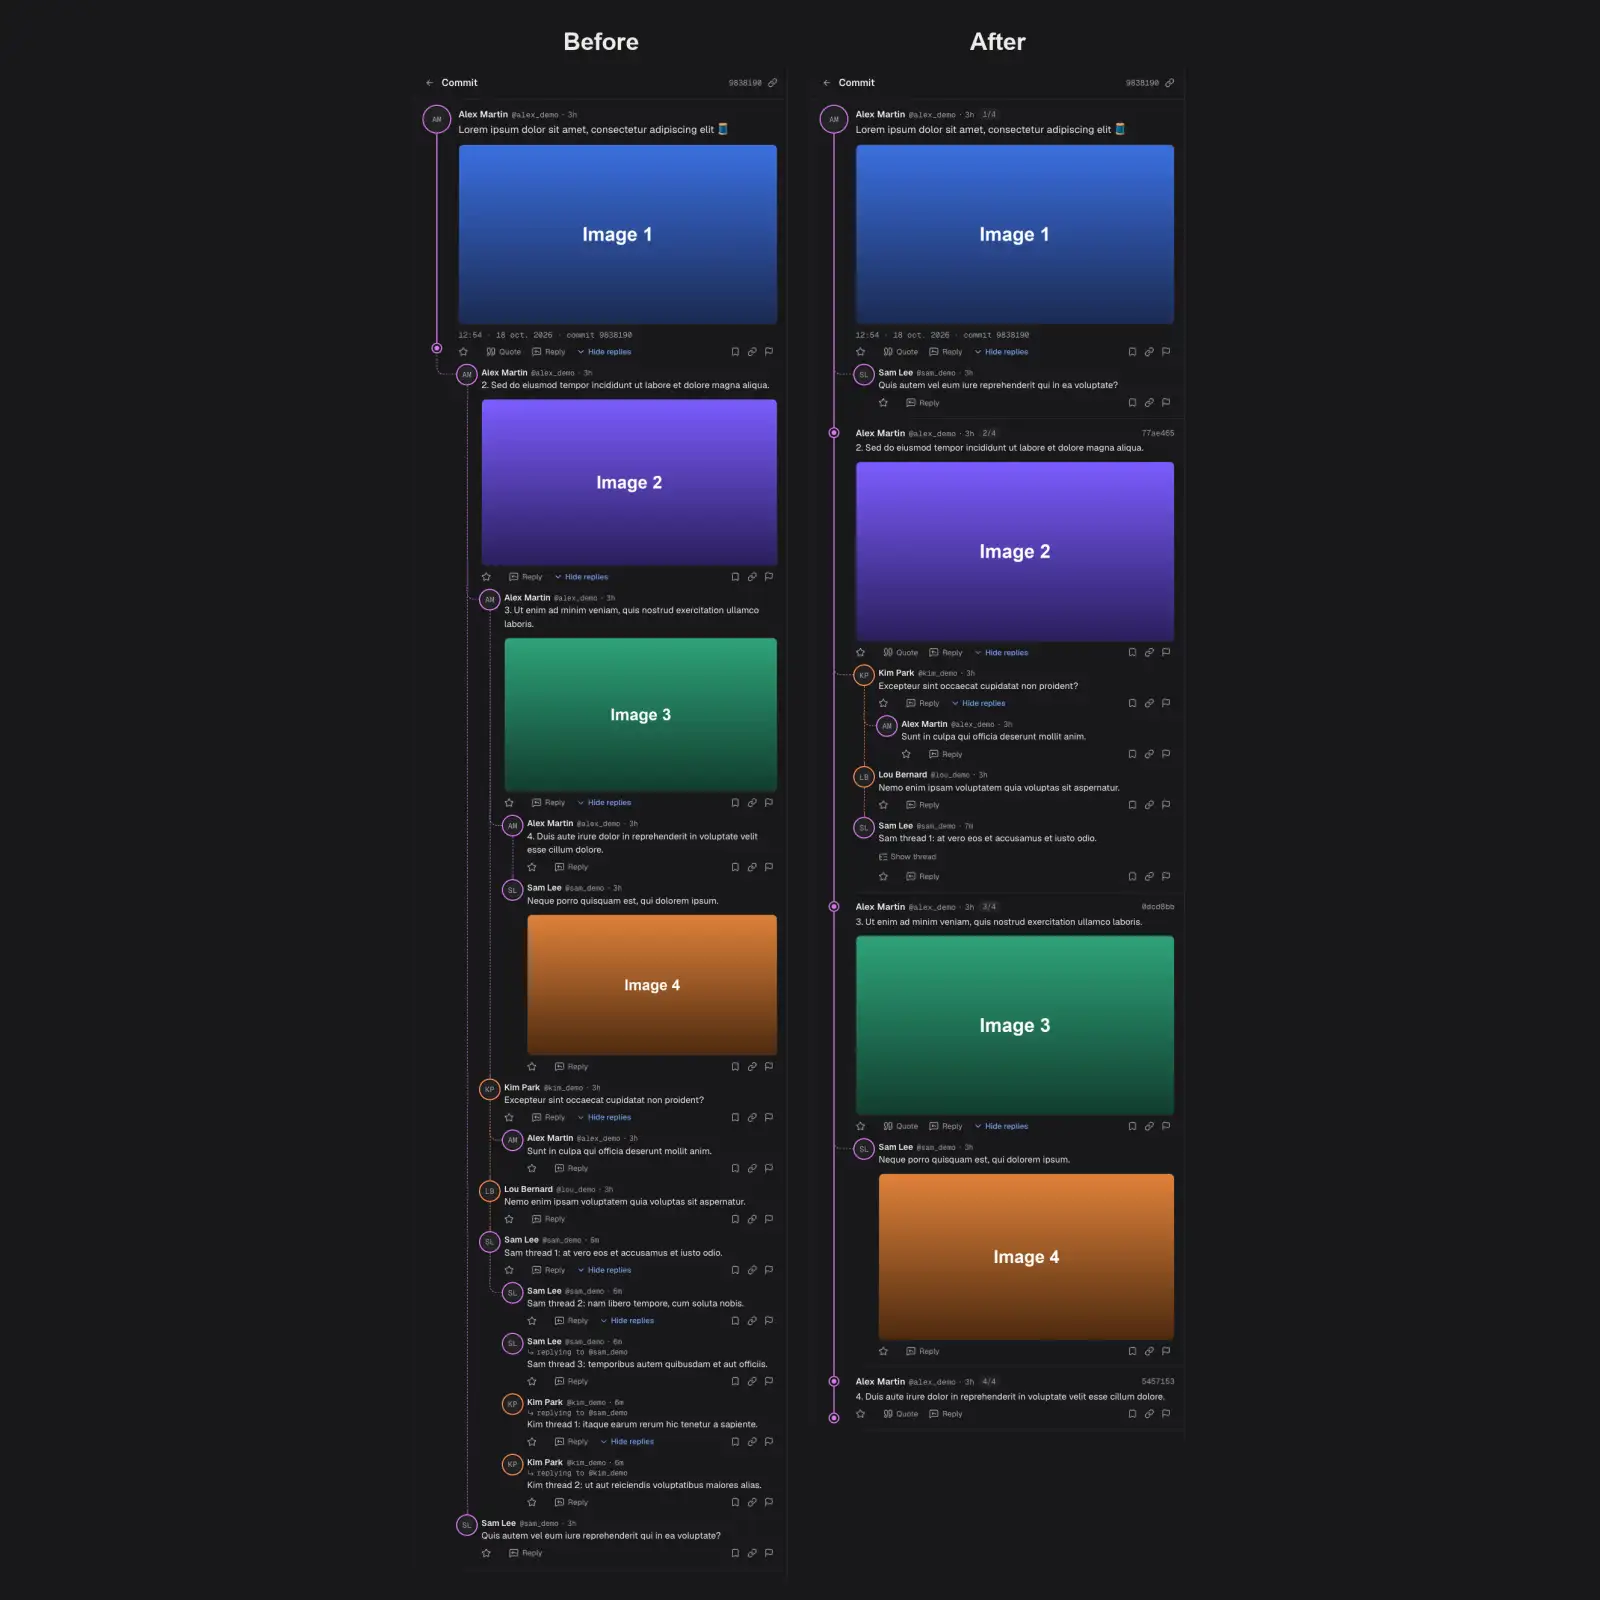Collapse replies under Image 1 in After panel
This screenshot has width=1600, height=1600.
[1001, 352]
